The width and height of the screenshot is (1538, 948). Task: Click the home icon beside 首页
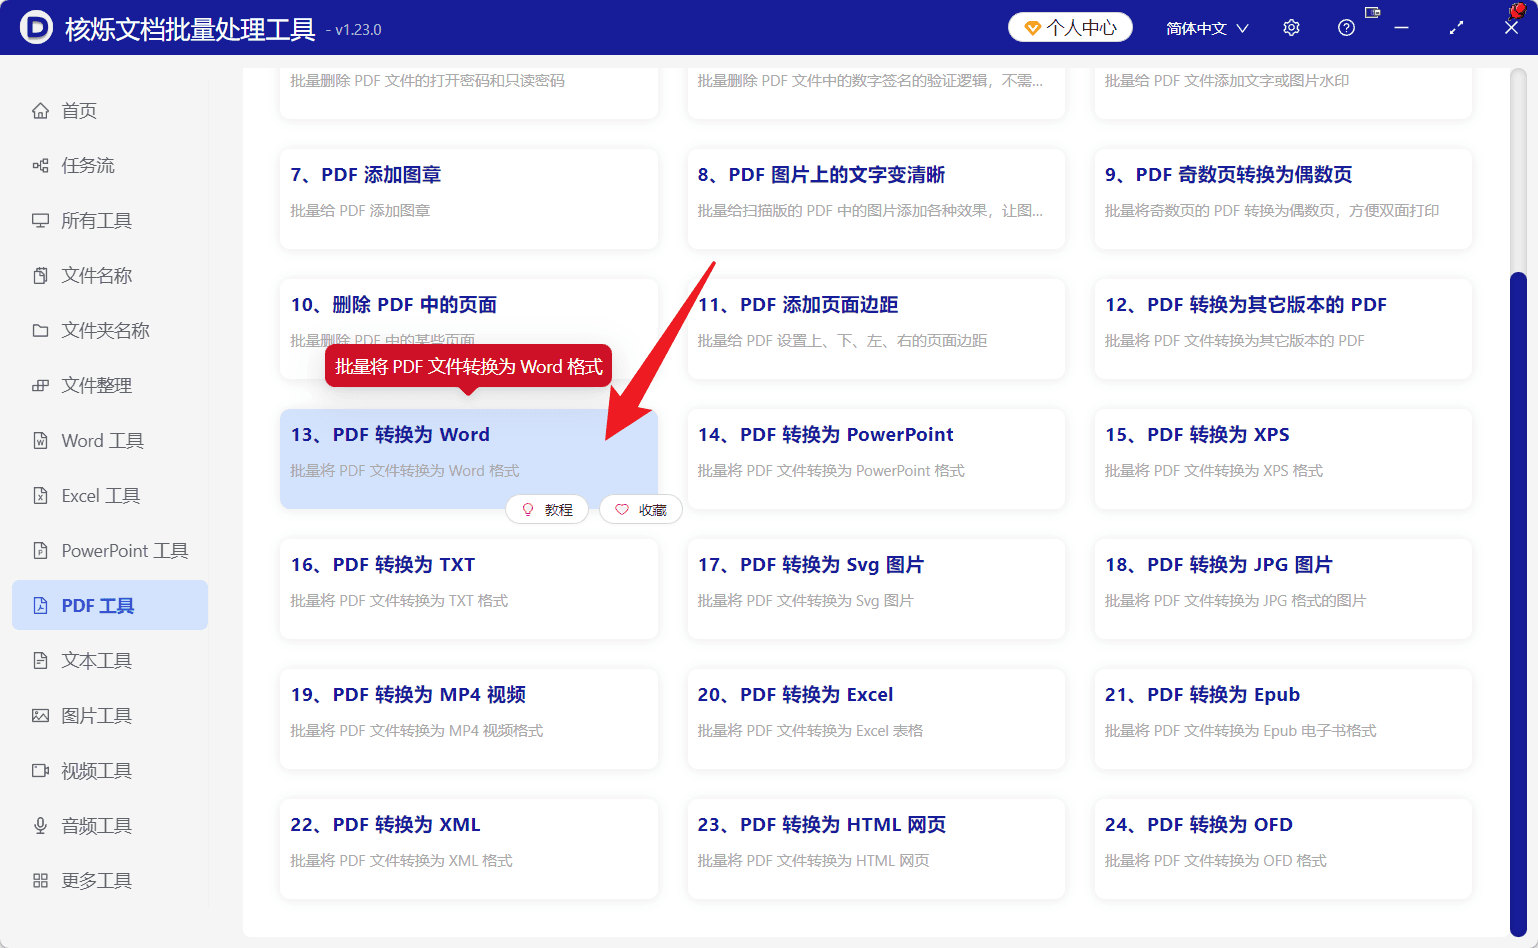pyautogui.click(x=40, y=111)
